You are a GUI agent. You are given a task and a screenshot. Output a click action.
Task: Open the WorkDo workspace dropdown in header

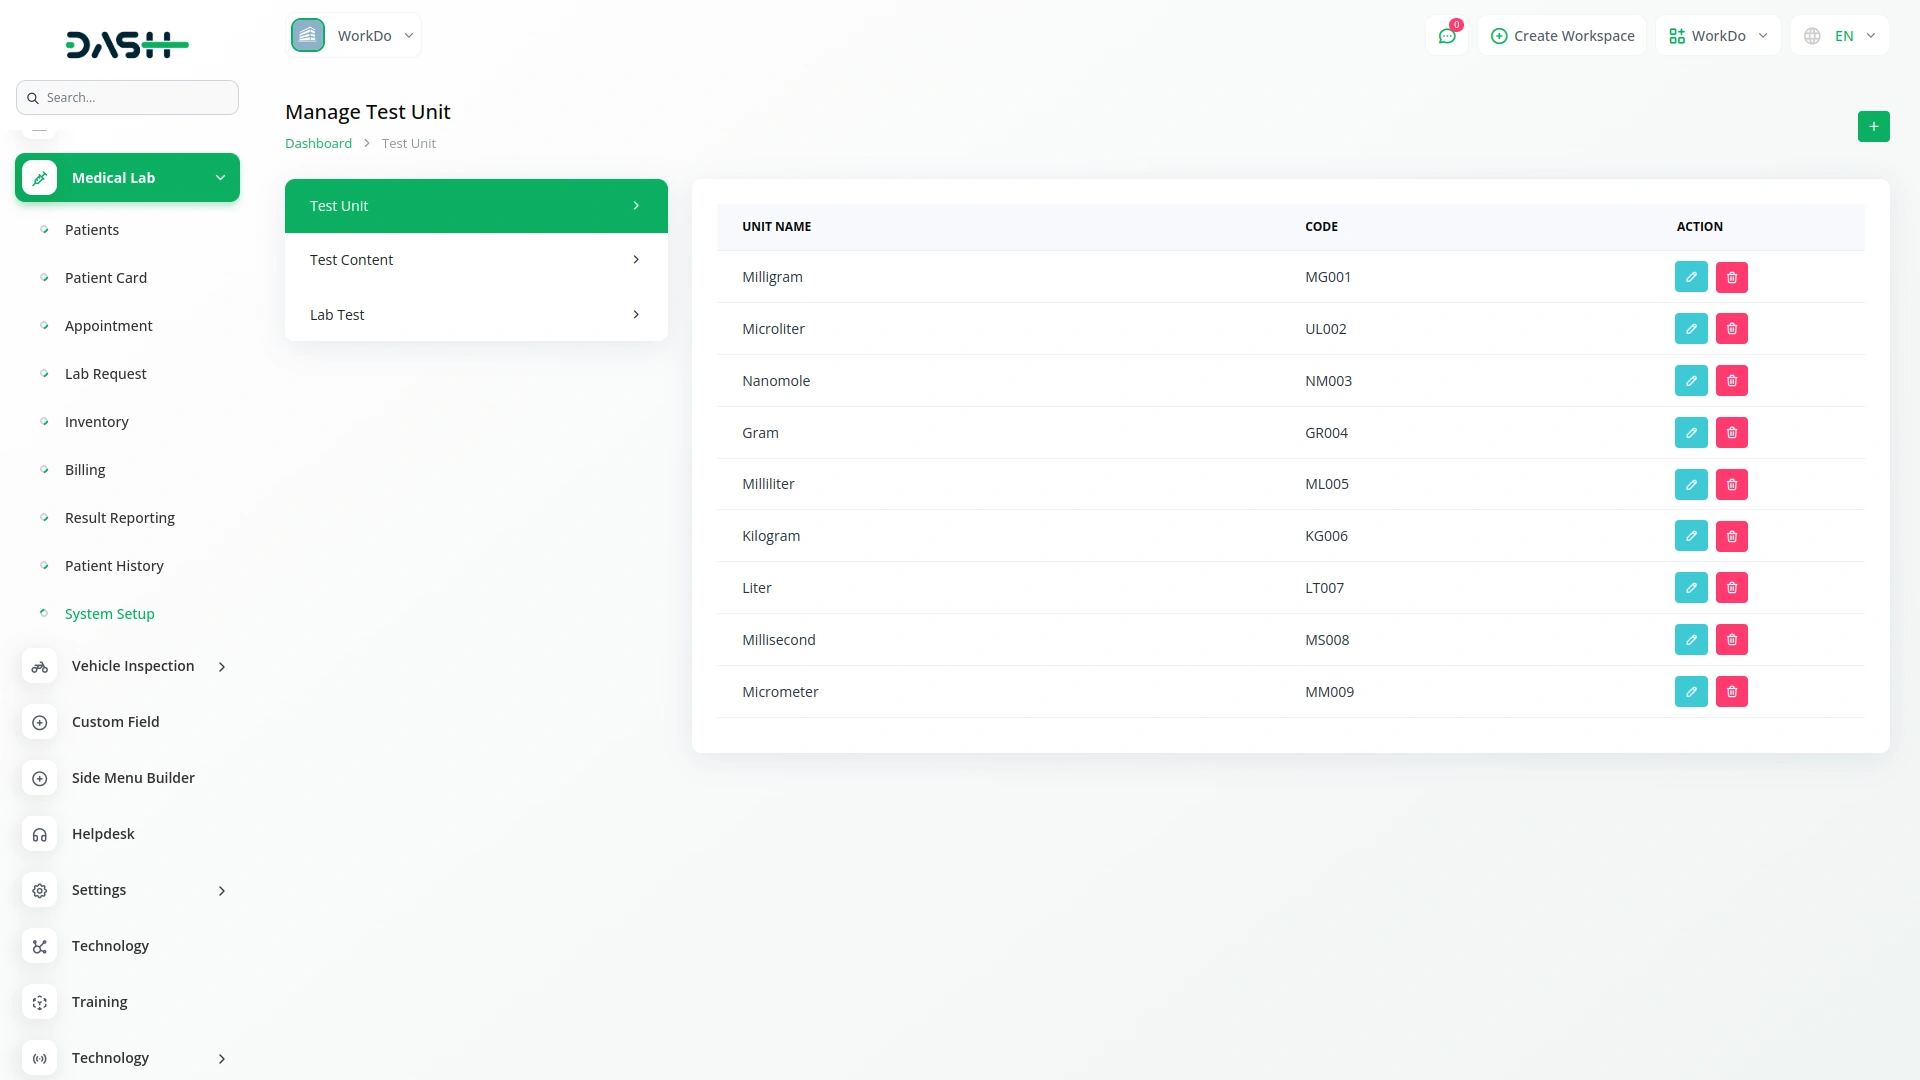click(1718, 36)
